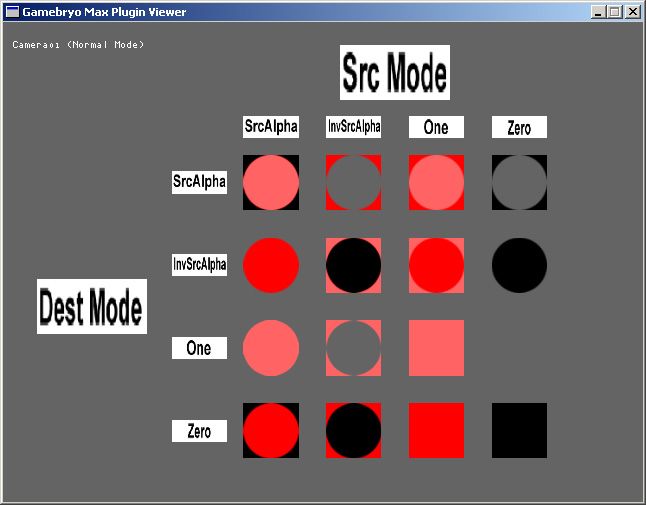
Task: Click the One column header label
Action: [436, 127]
